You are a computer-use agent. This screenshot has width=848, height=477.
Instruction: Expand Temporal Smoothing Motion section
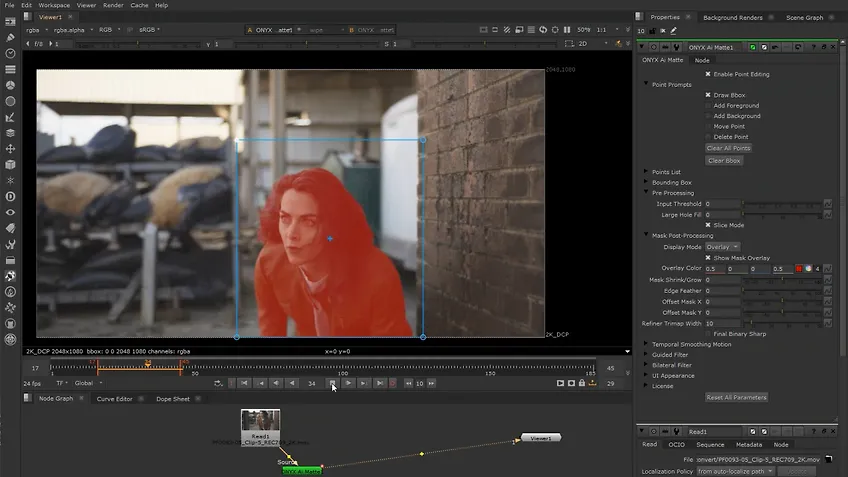(646, 344)
